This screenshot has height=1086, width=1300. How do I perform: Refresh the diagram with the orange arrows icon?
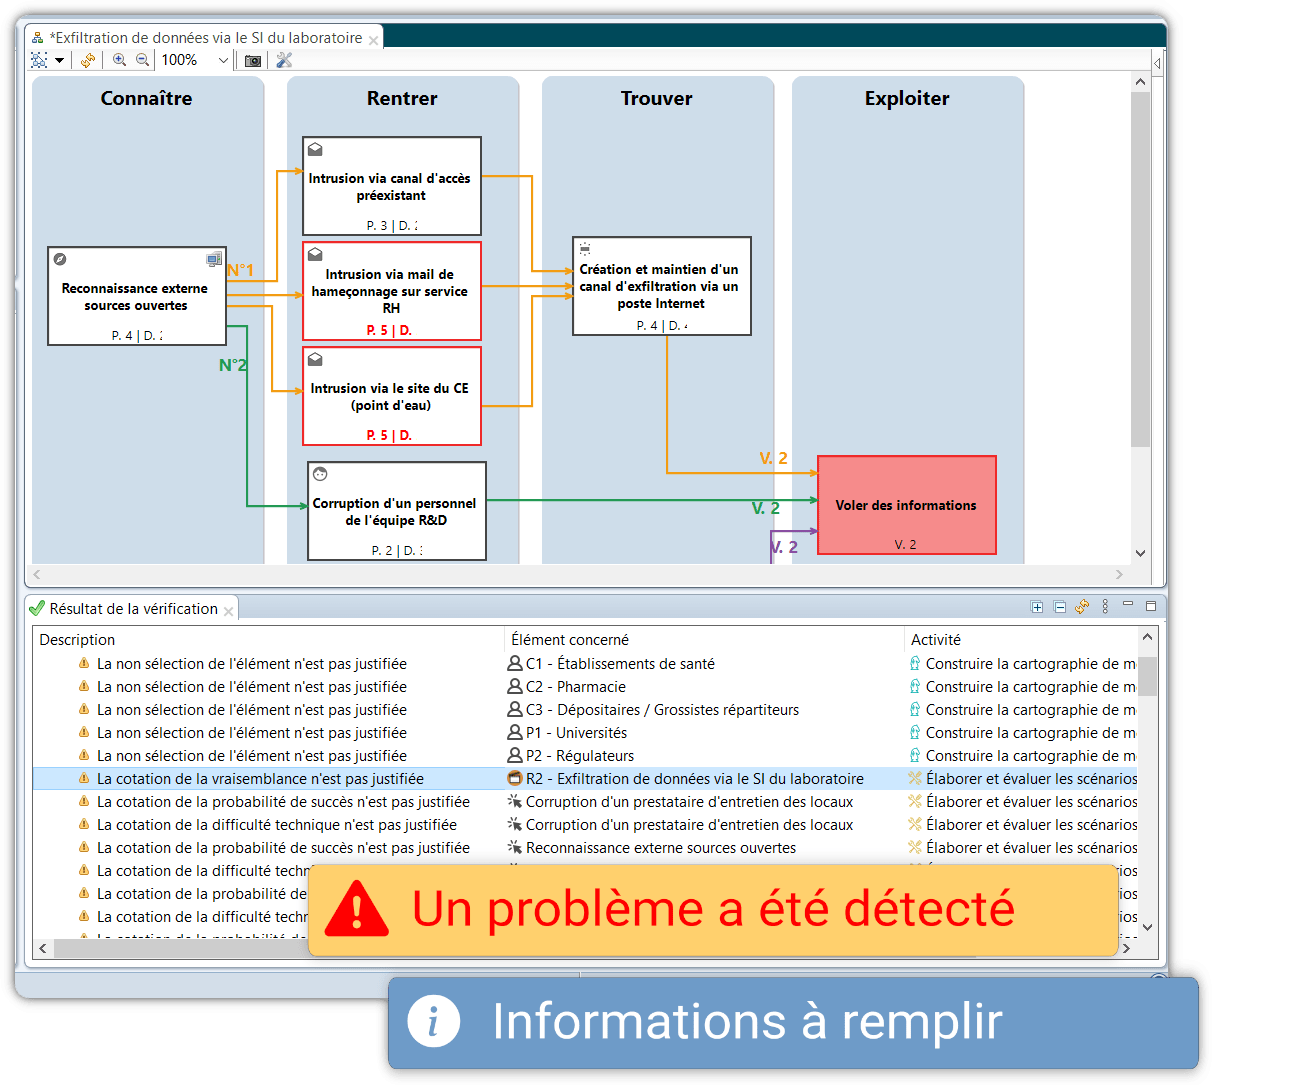[88, 60]
